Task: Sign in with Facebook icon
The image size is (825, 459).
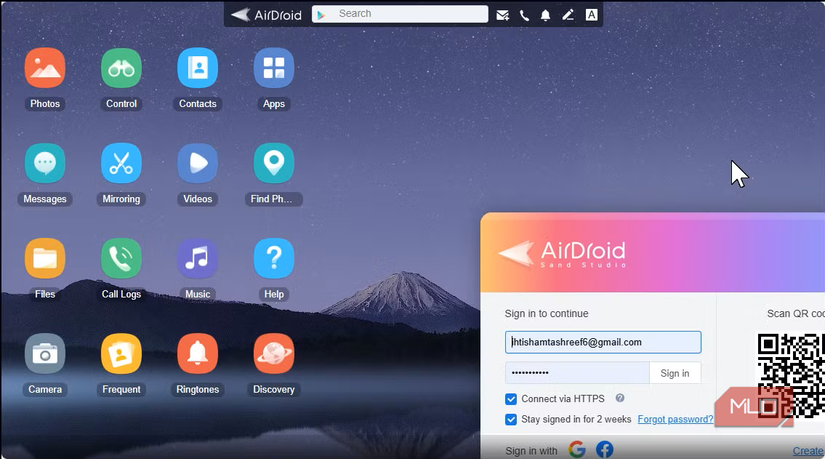Action: (604, 450)
